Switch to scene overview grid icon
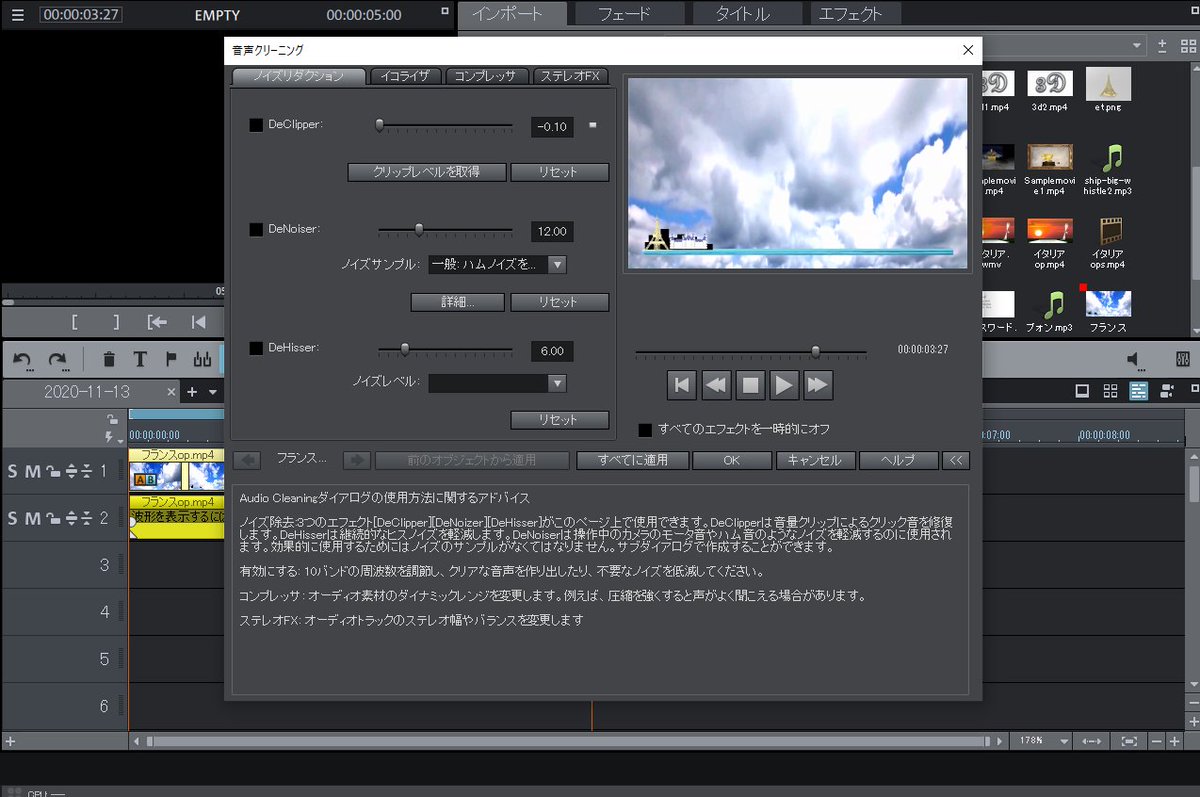The width and height of the screenshot is (1200, 797). (x=1109, y=391)
